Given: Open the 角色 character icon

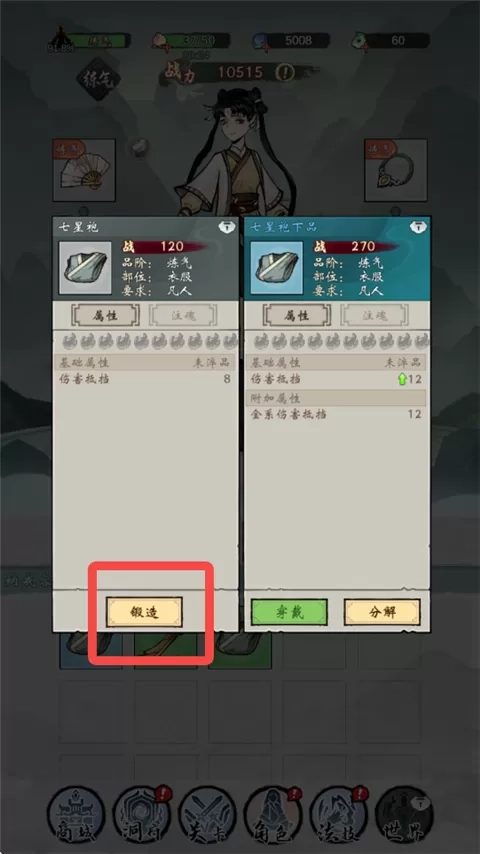Looking at the screenshot, I should [x=272, y=814].
